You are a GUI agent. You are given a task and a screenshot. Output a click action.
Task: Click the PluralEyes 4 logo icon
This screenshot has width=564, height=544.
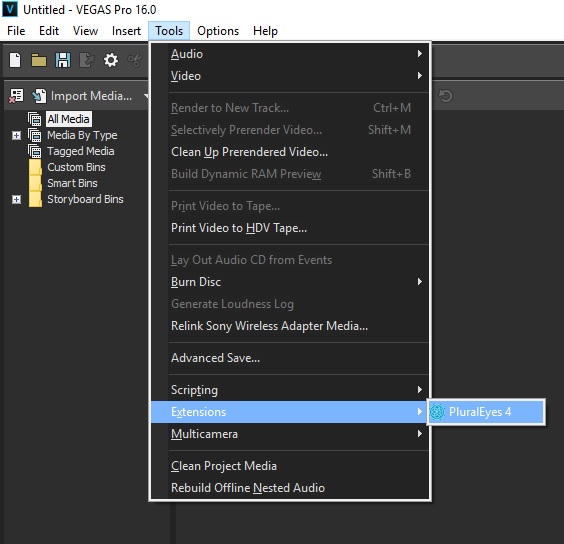coord(437,412)
